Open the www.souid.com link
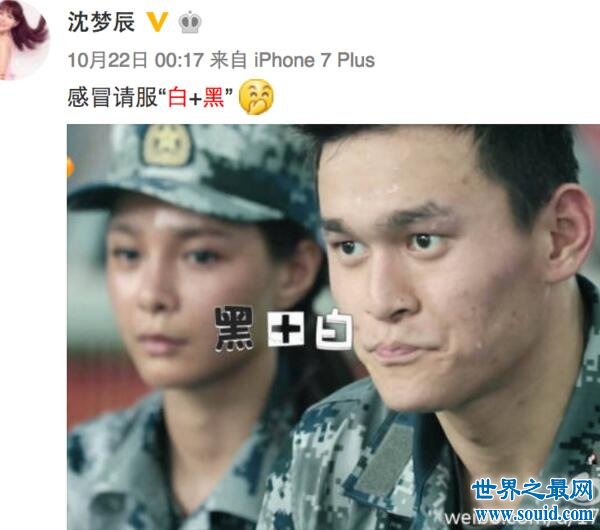 tap(535, 512)
